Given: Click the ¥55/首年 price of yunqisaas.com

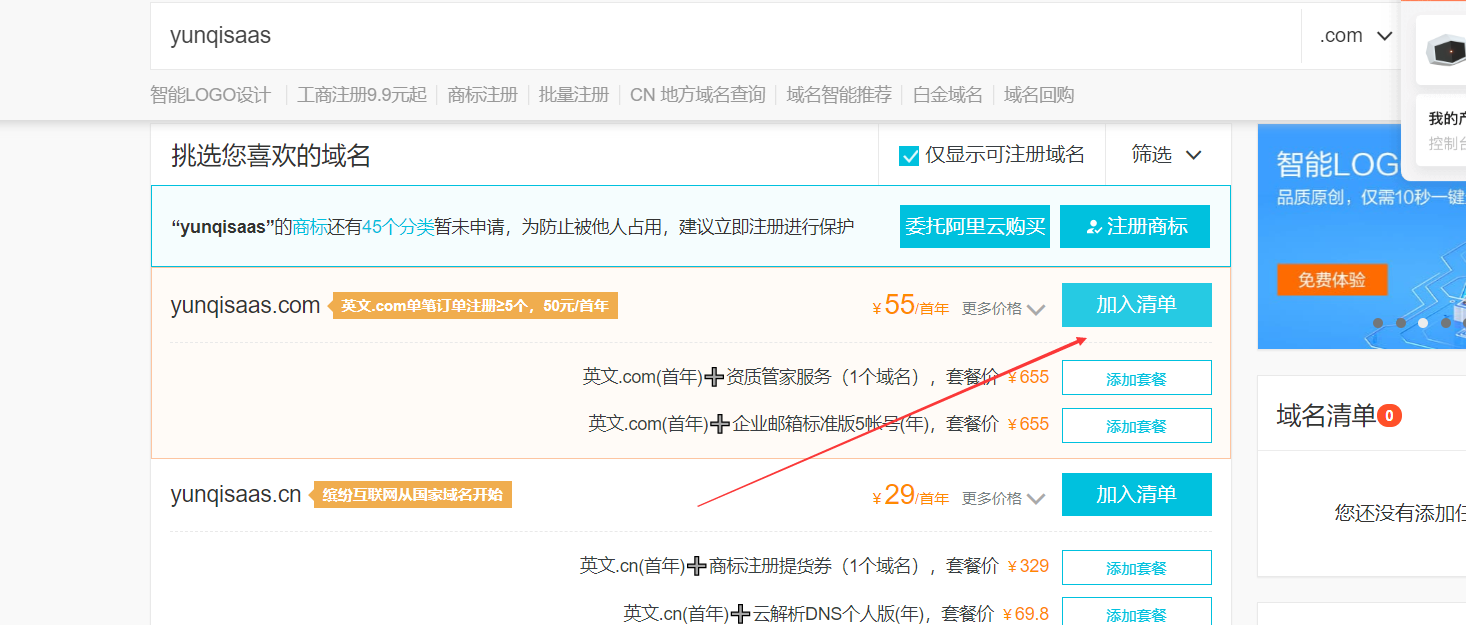Looking at the screenshot, I should click(911, 305).
